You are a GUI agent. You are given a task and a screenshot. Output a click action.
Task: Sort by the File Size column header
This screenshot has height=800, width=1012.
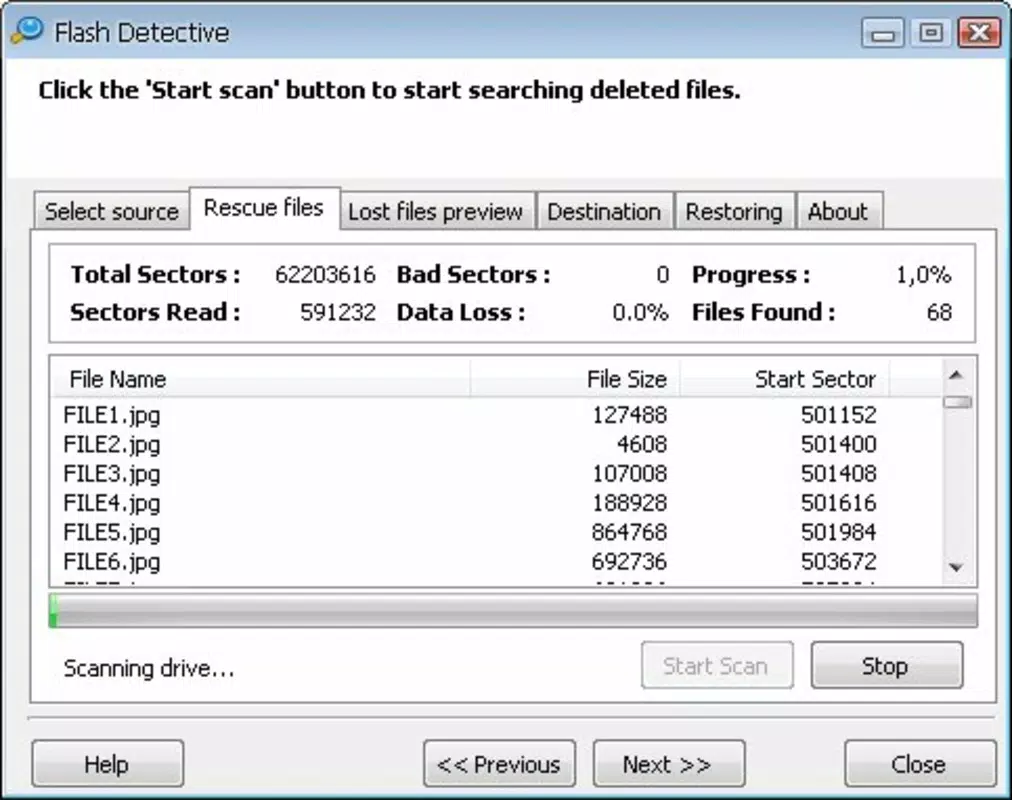[575, 379]
